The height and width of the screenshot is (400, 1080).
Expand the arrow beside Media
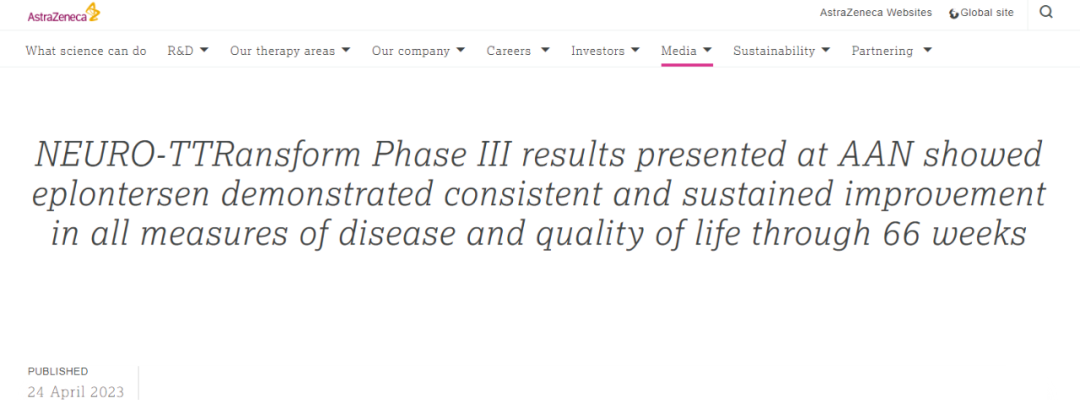point(707,50)
